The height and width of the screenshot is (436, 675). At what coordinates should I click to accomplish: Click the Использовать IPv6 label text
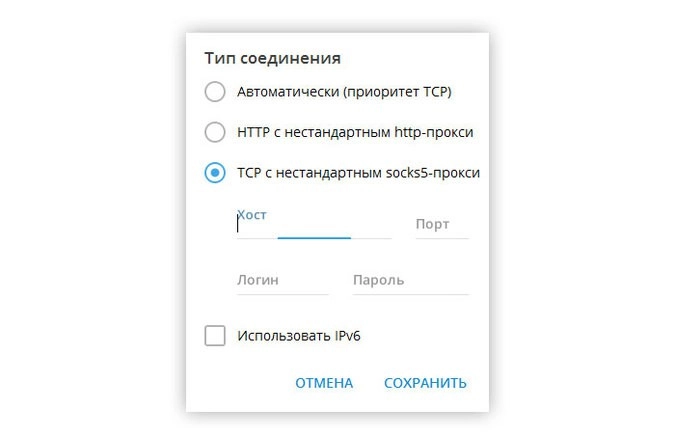298,335
